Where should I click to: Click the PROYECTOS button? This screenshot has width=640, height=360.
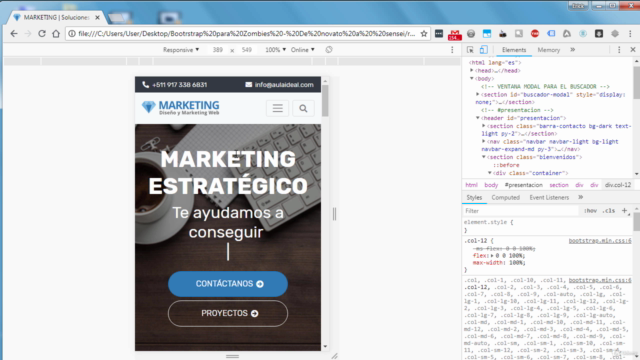pyautogui.click(x=228, y=313)
